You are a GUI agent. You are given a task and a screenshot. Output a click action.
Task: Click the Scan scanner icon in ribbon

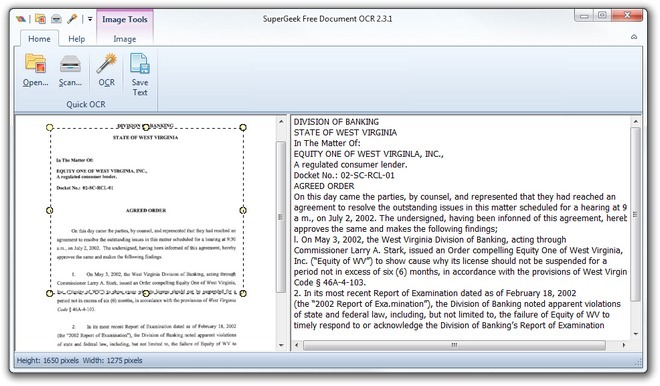(x=70, y=64)
